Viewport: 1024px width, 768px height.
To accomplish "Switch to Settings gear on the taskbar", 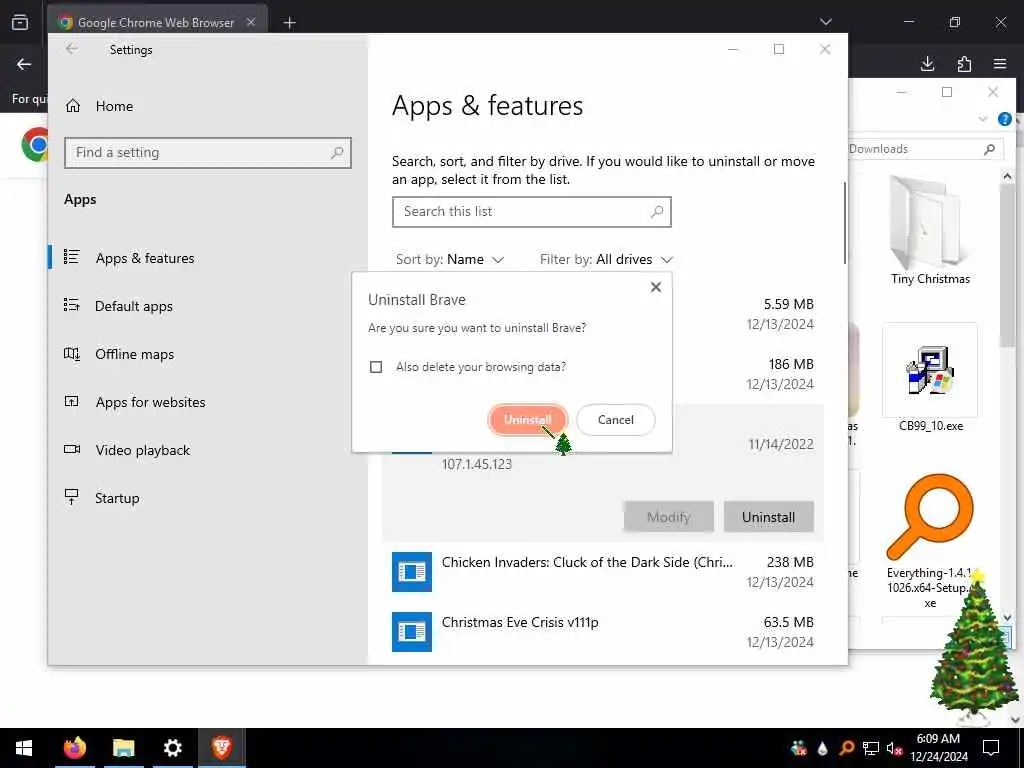I will [x=172, y=748].
